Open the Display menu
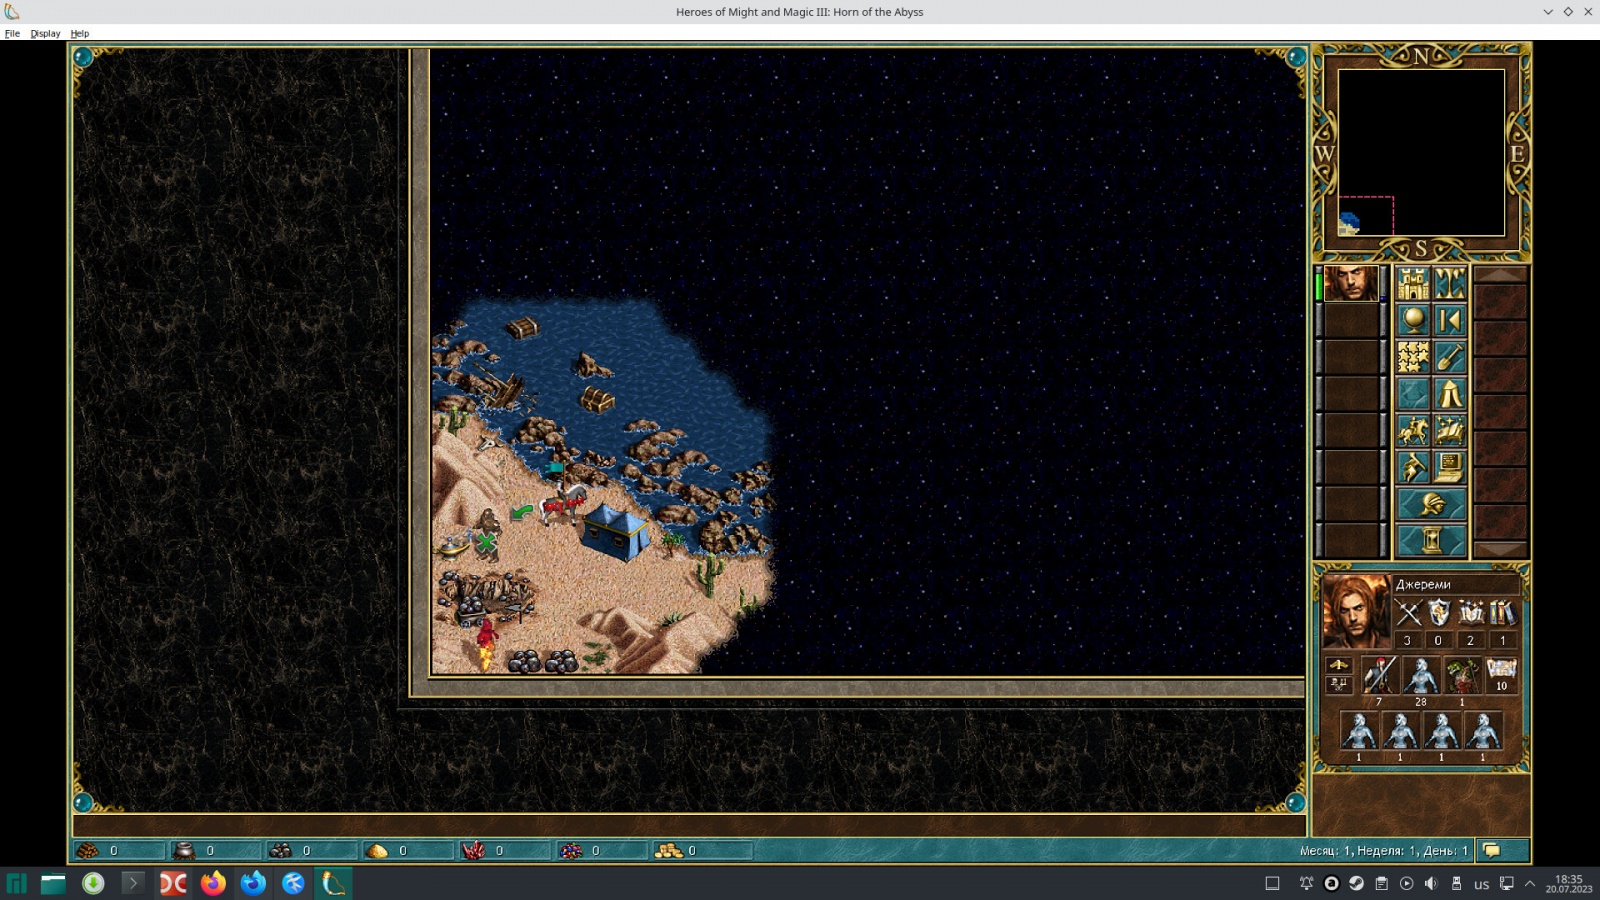1600x900 pixels. 45,33
